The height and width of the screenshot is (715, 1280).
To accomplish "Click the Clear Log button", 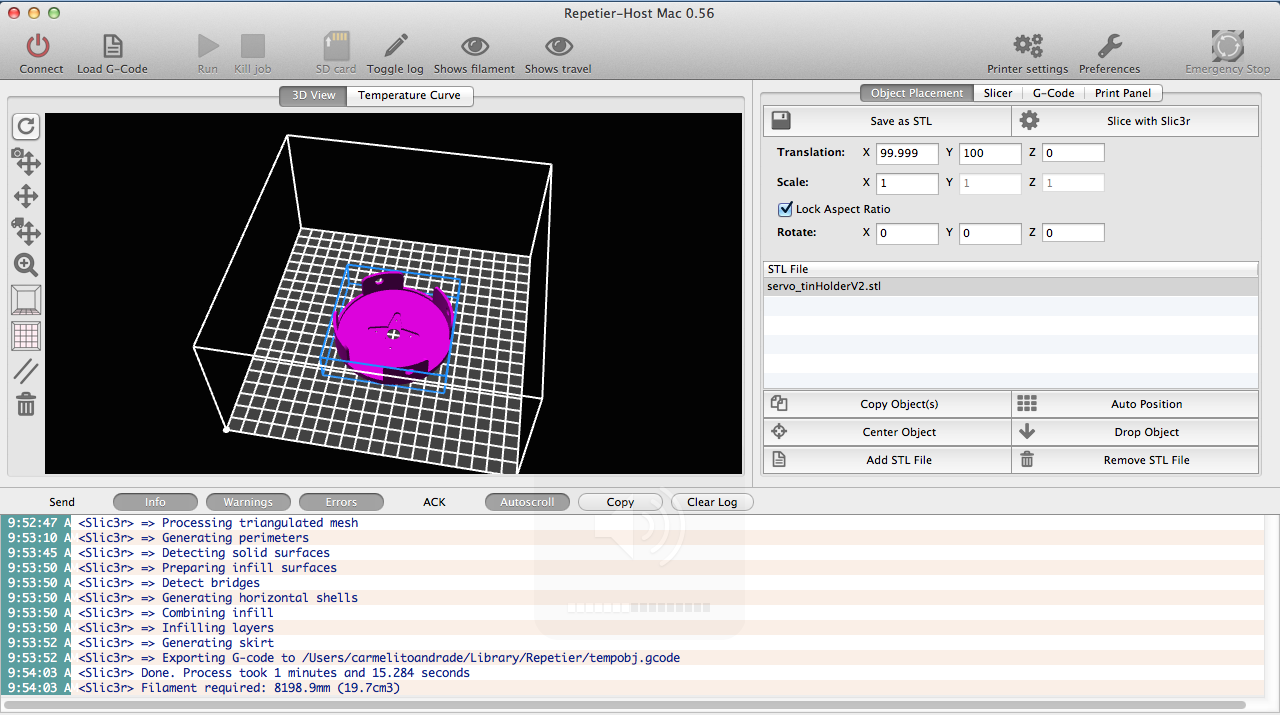I will [713, 502].
